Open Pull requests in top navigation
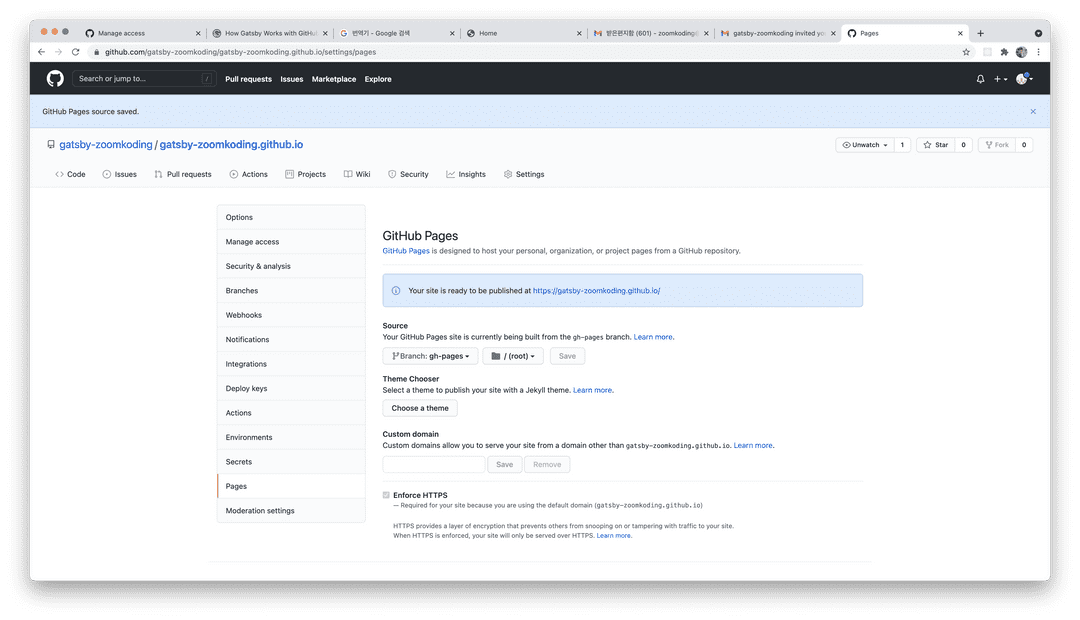 [x=248, y=79]
